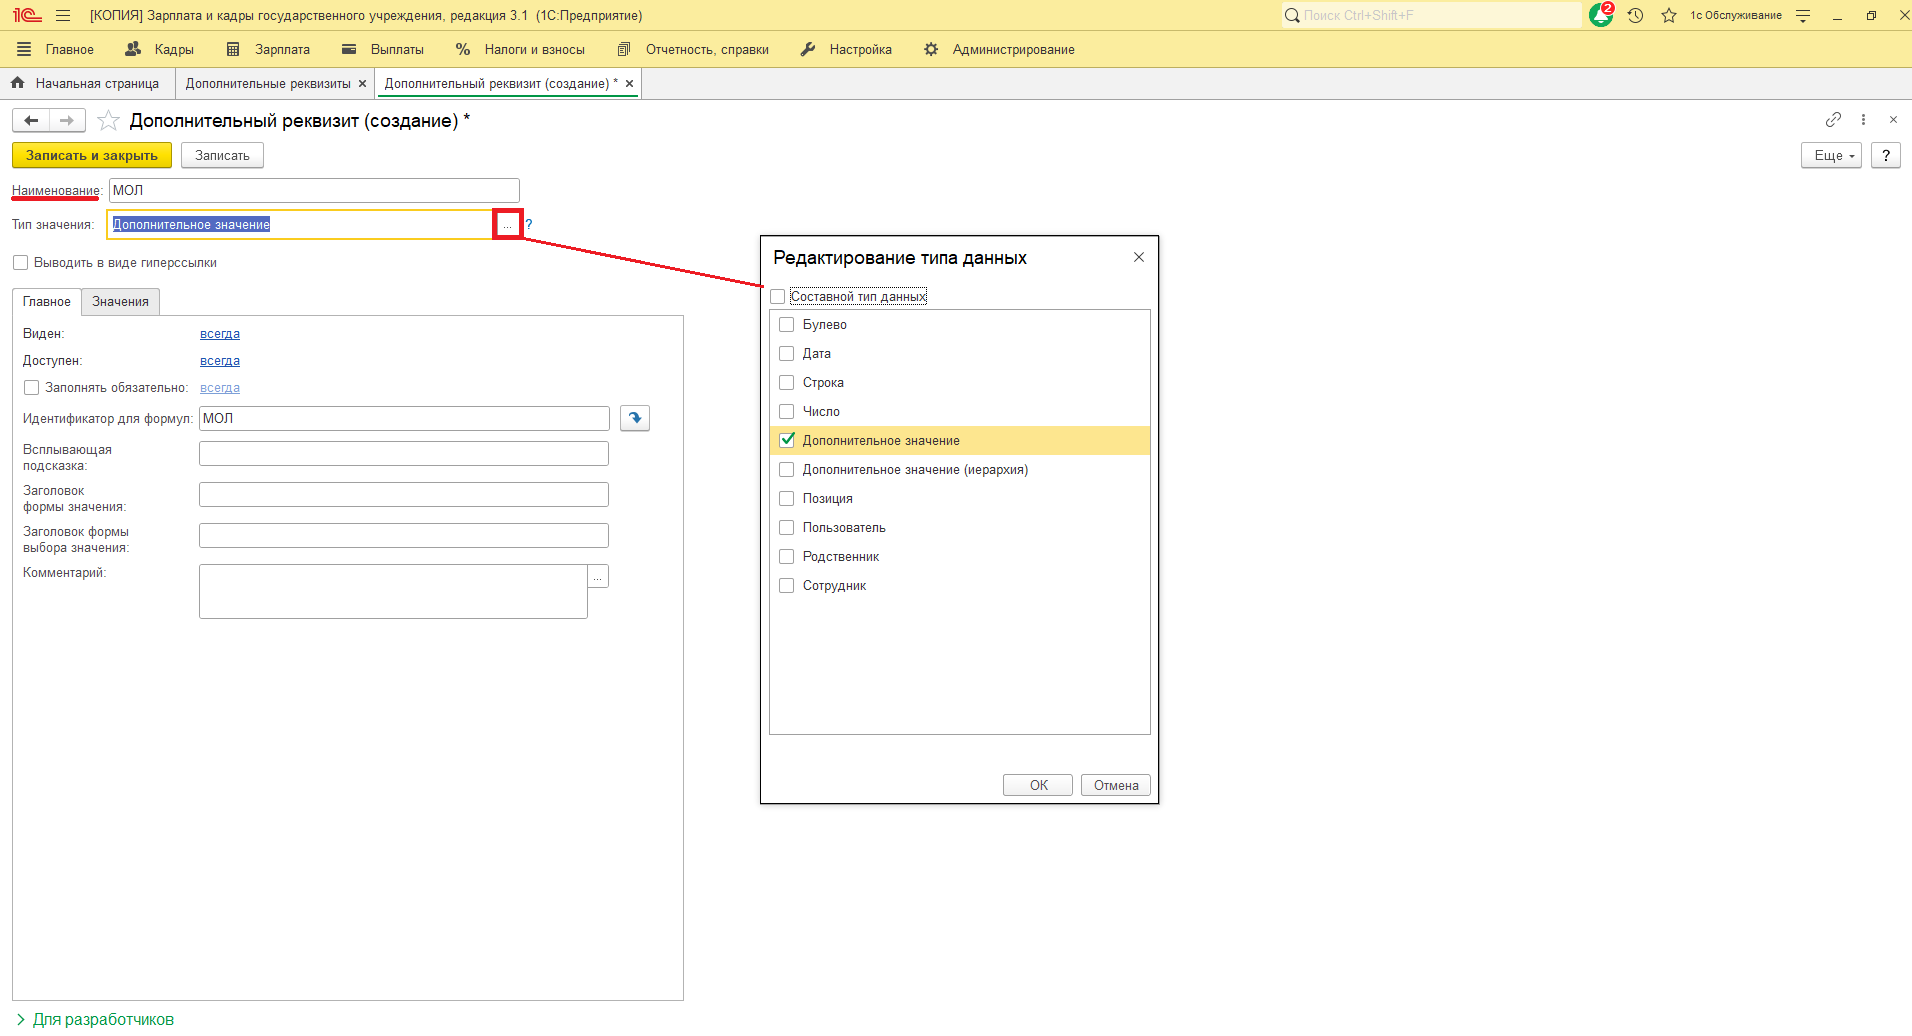Image resolution: width=1912 pixels, height=1036 pixels.
Task: Check the Пользователь type
Action: (x=787, y=528)
